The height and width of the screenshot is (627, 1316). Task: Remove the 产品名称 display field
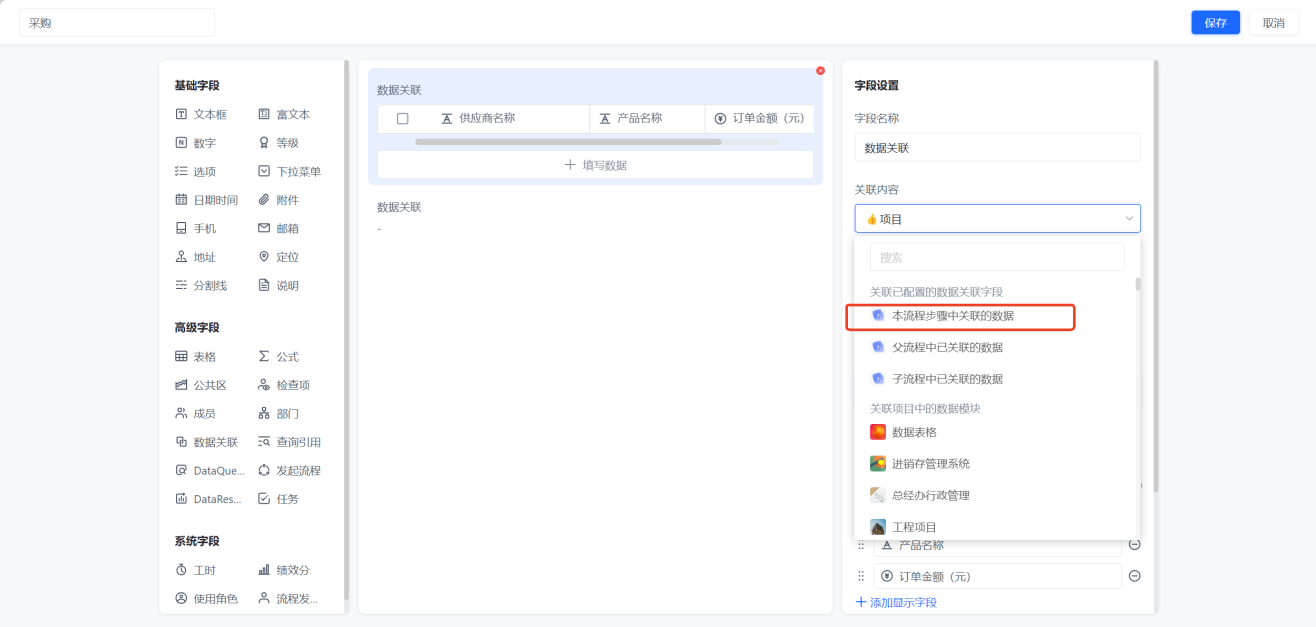click(1135, 544)
